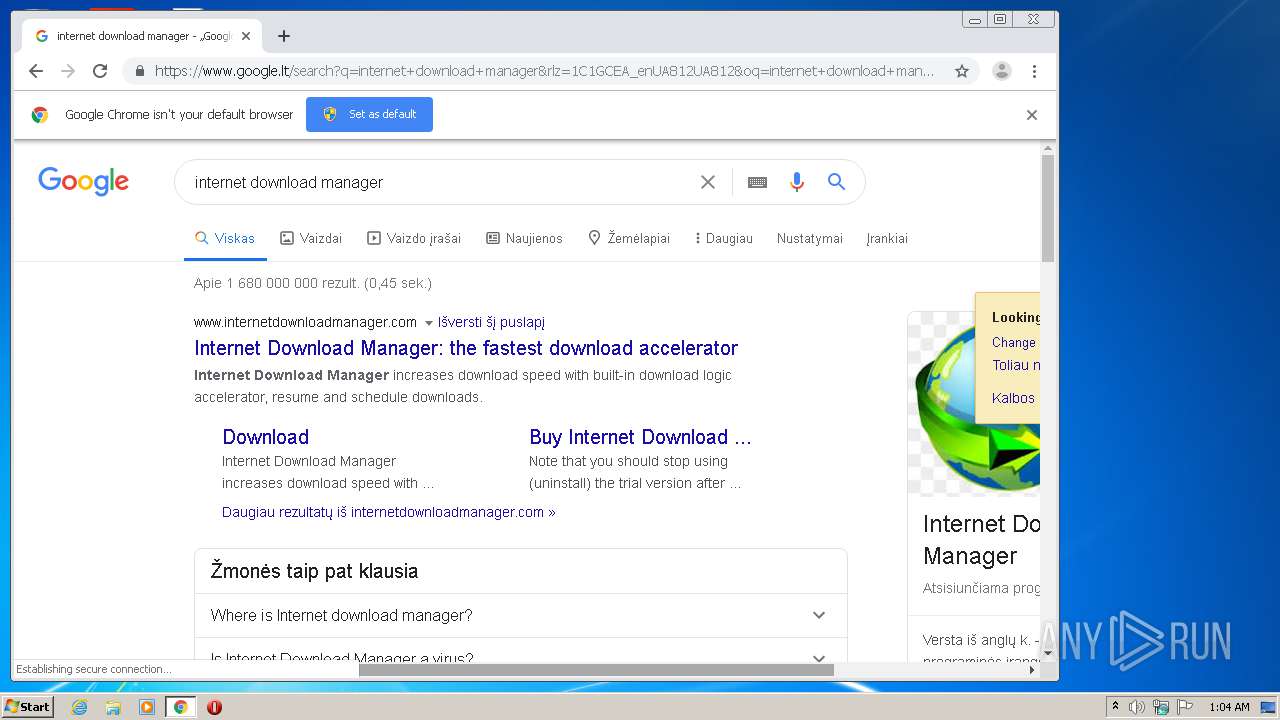Image resolution: width=1280 pixels, height=720 pixels.
Task: Switch to Vaizdo įrašai tab
Action: pos(414,238)
